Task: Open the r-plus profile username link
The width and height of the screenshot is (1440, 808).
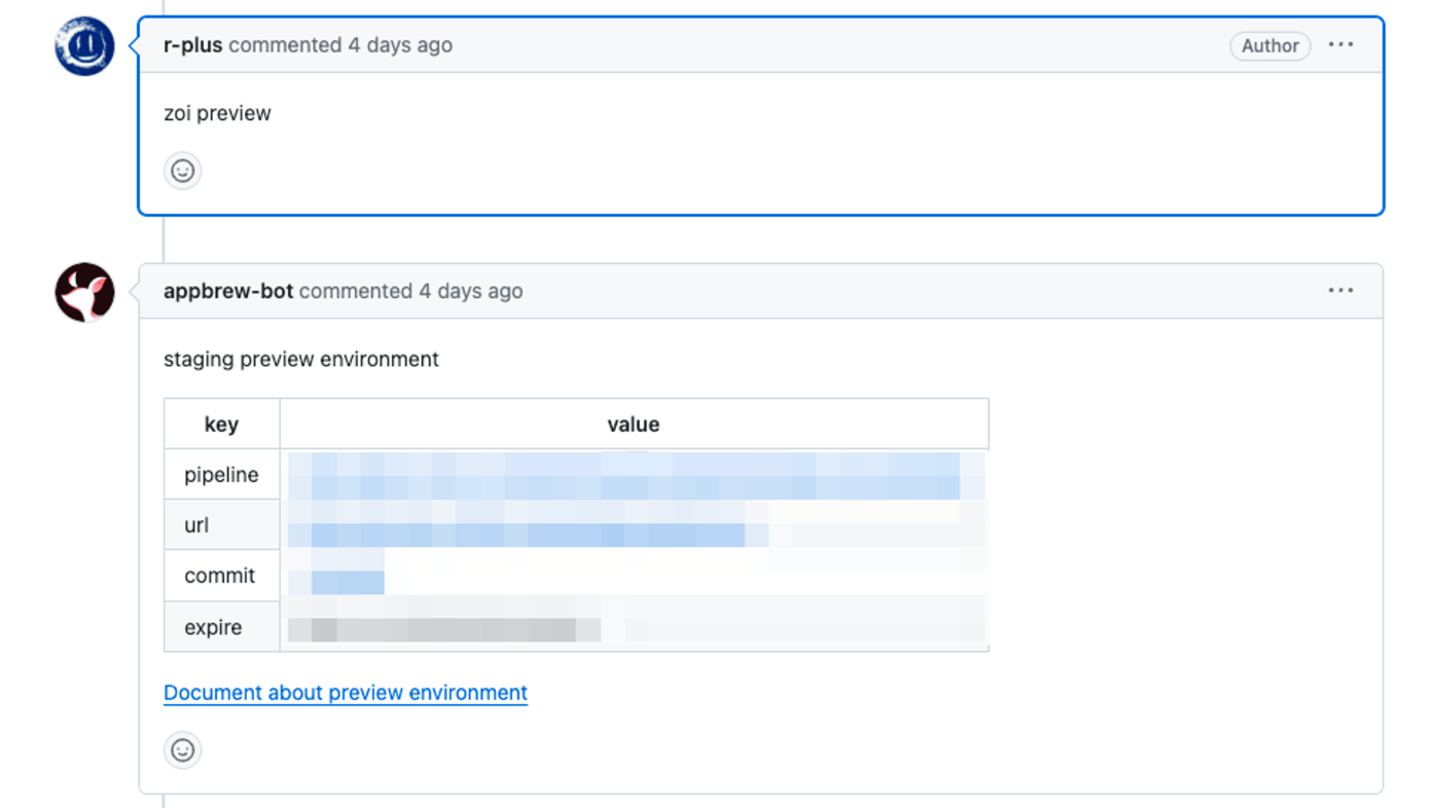Action: tap(193, 45)
